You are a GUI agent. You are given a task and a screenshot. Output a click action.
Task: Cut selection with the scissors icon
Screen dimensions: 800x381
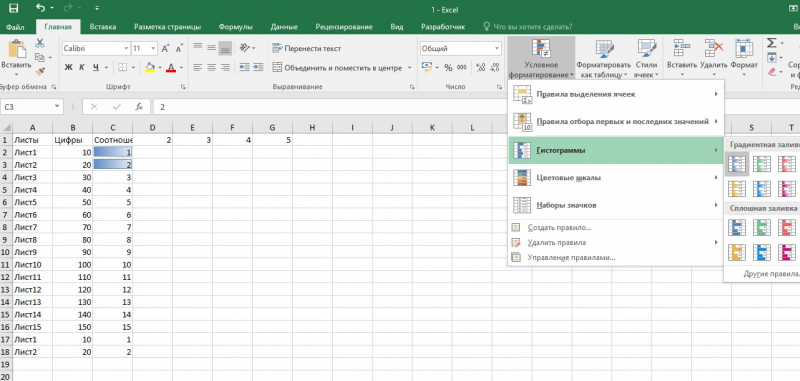[x=40, y=44]
